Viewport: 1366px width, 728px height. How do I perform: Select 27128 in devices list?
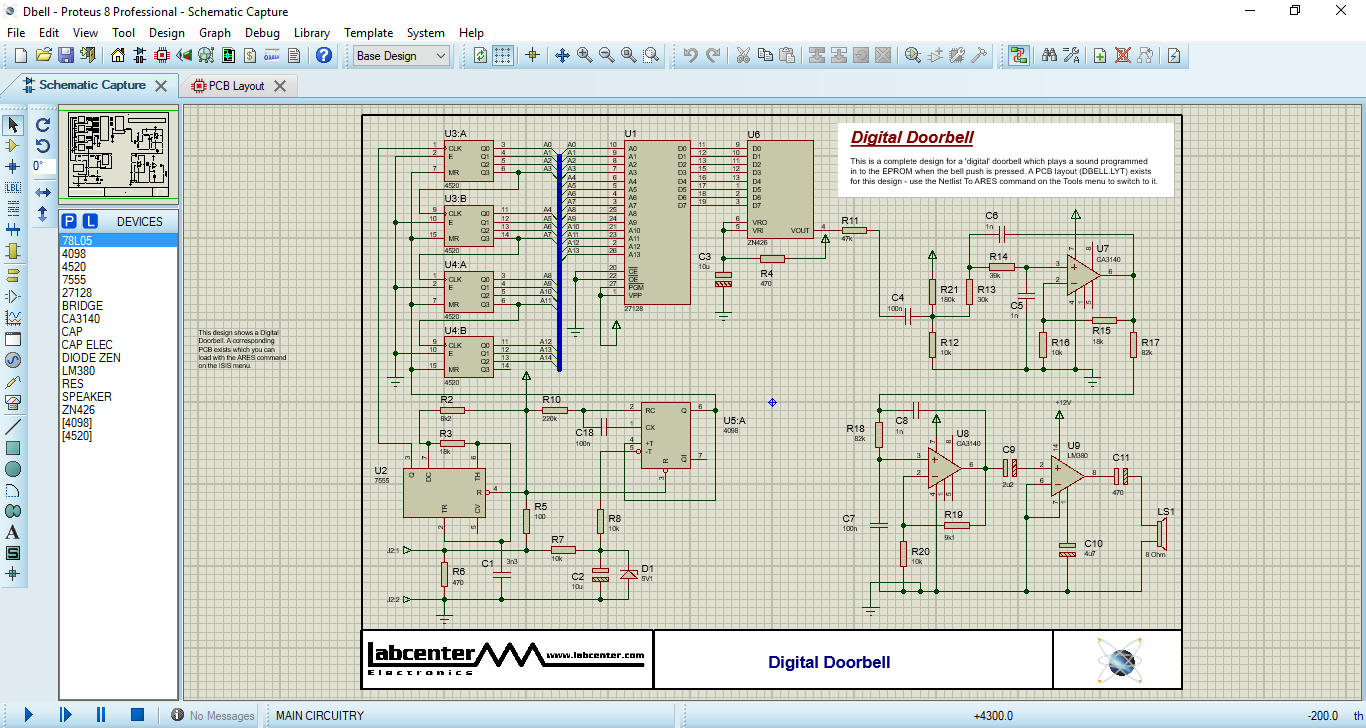(x=119, y=293)
